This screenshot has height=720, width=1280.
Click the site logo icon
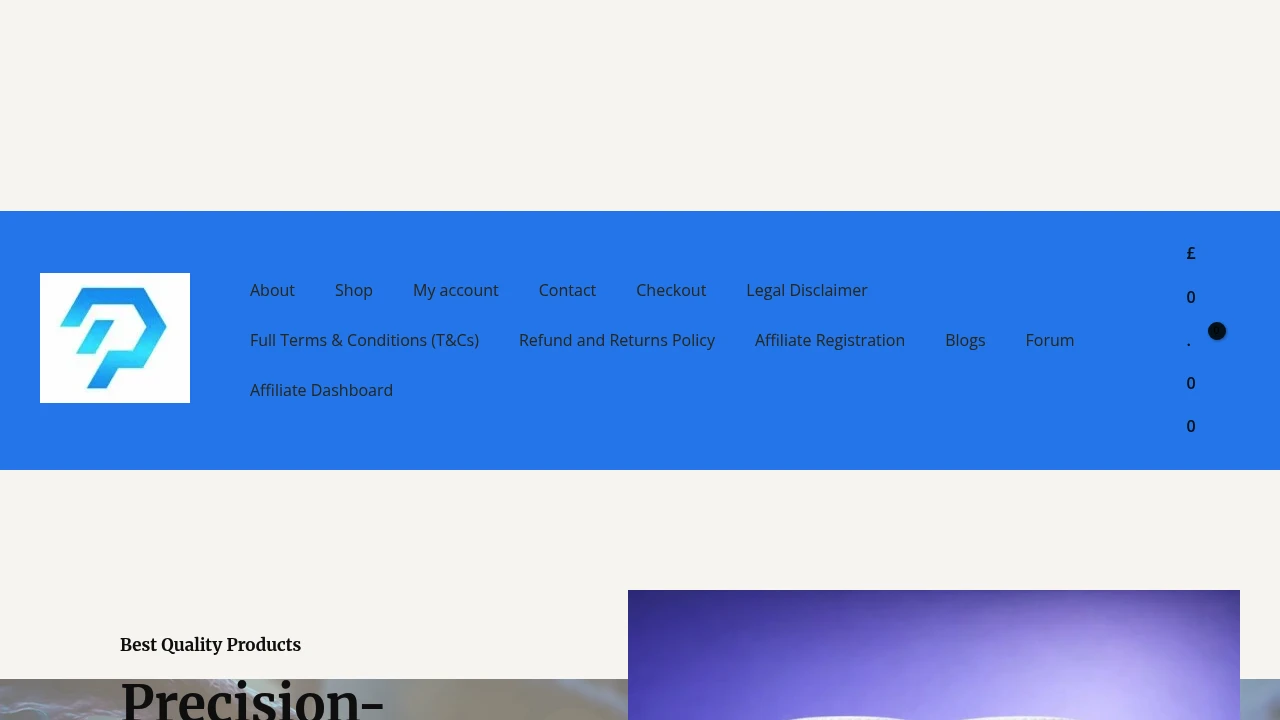point(114,337)
